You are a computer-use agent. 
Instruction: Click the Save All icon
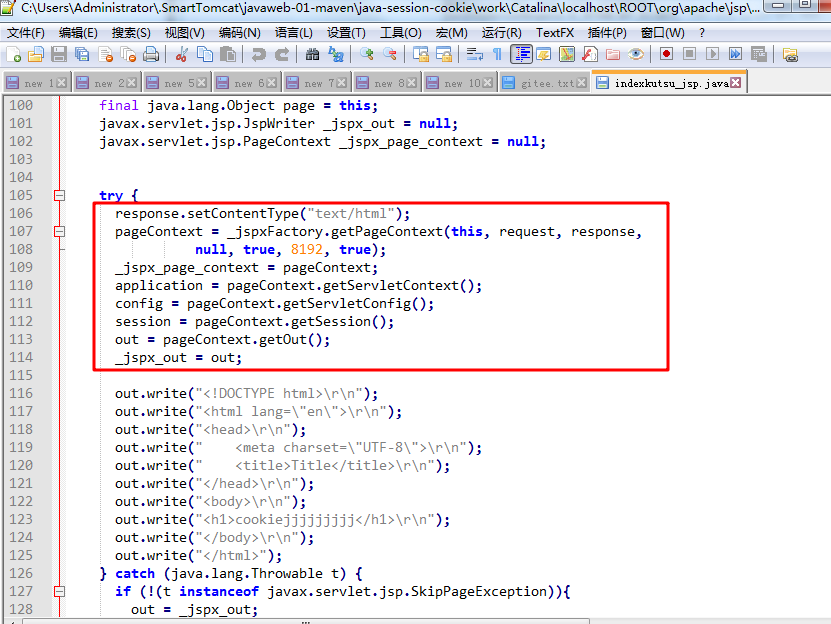click(82, 55)
